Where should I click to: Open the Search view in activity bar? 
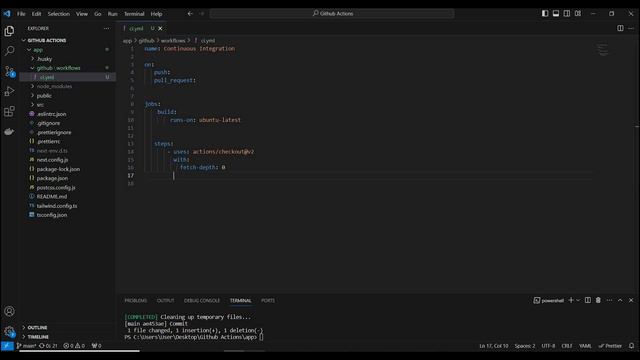point(9,51)
